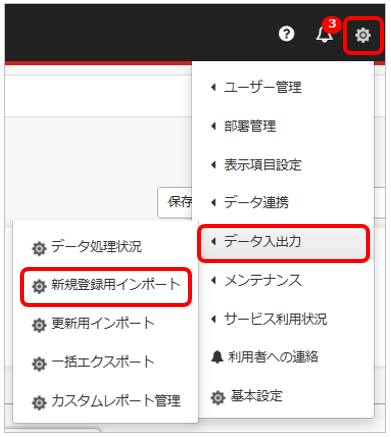Open the notifications bell with badge 3
This screenshot has width=391, height=437.
[324, 34]
